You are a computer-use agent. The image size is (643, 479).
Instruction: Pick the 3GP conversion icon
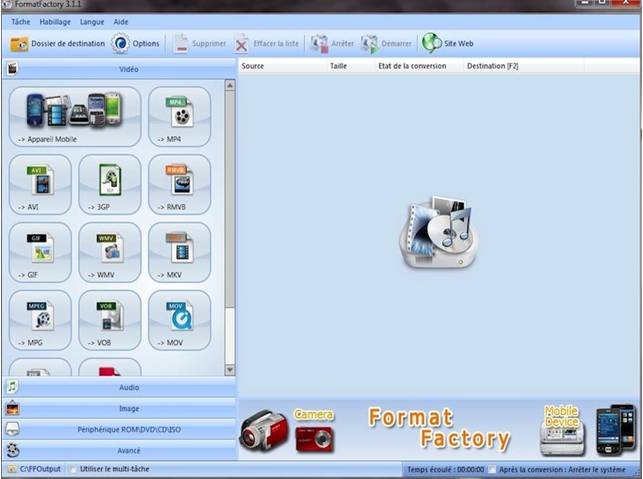(110, 183)
